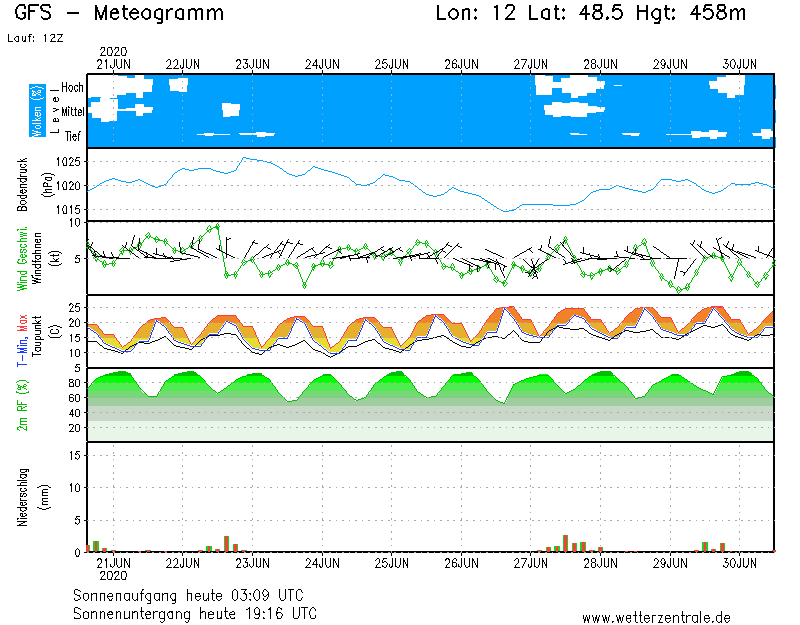800x625 pixels.
Task: Click the GFS – Meteogramm title
Action: click(119, 14)
